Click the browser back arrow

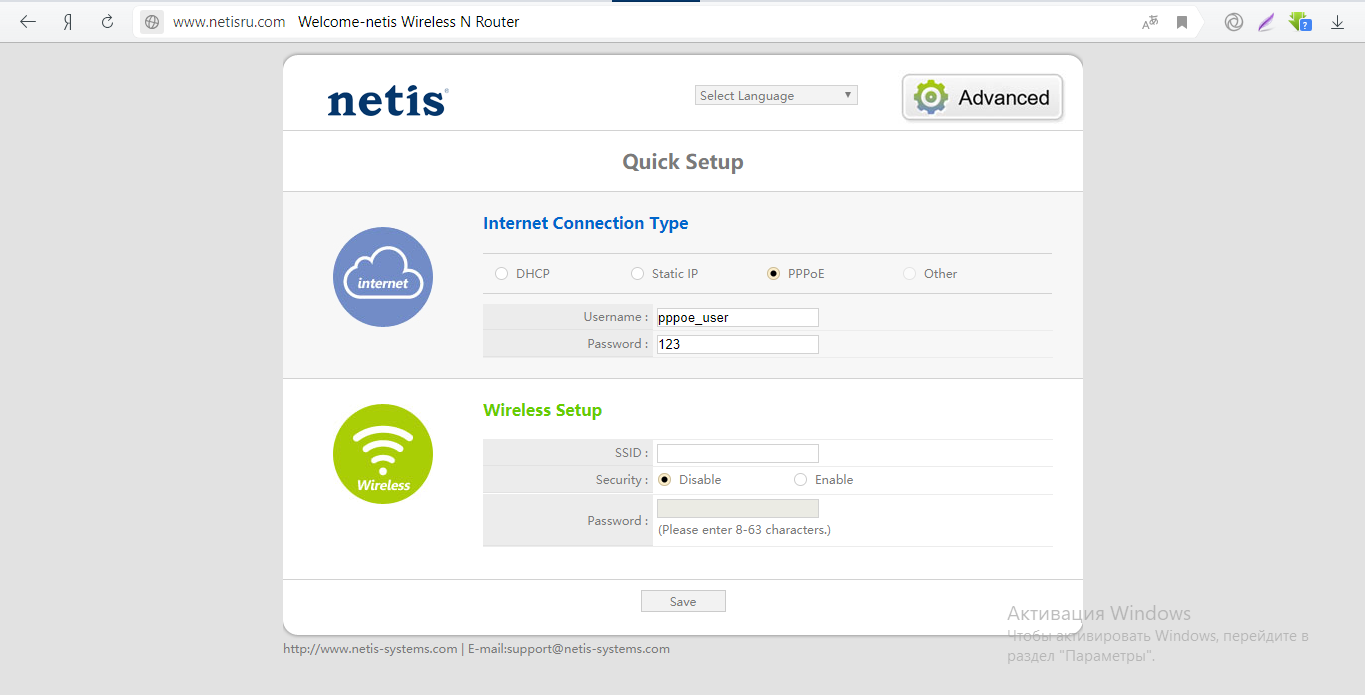point(28,22)
